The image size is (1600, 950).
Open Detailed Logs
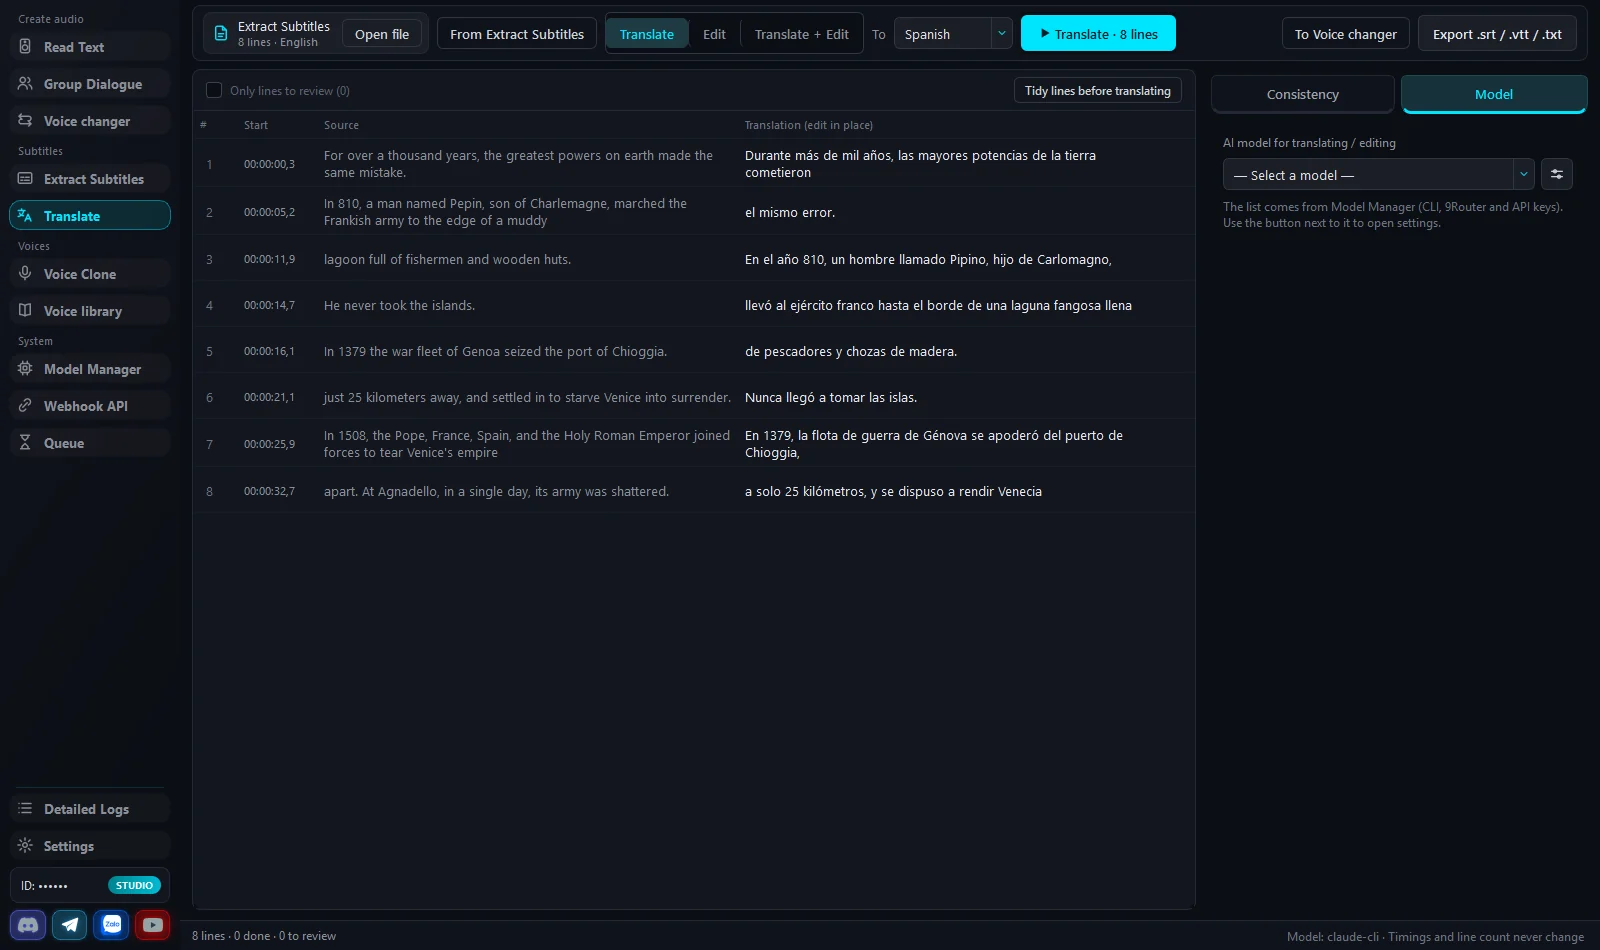point(90,809)
